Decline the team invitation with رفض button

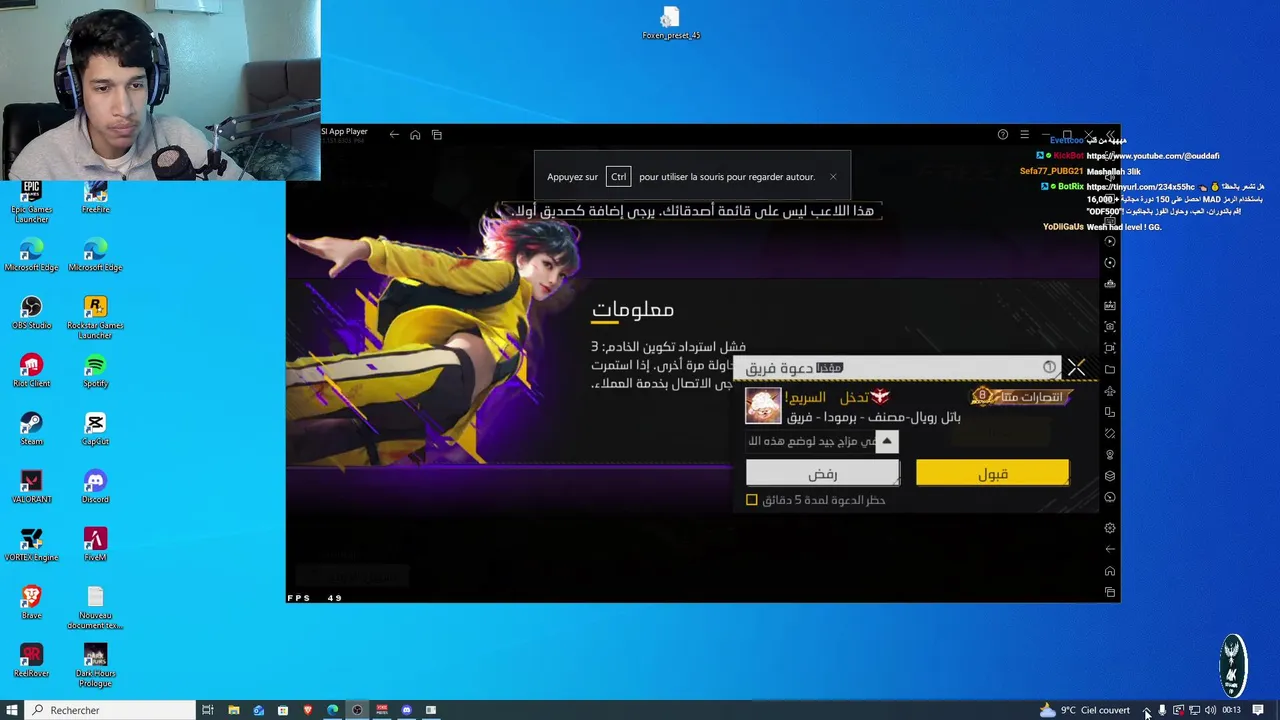[822, 473]
